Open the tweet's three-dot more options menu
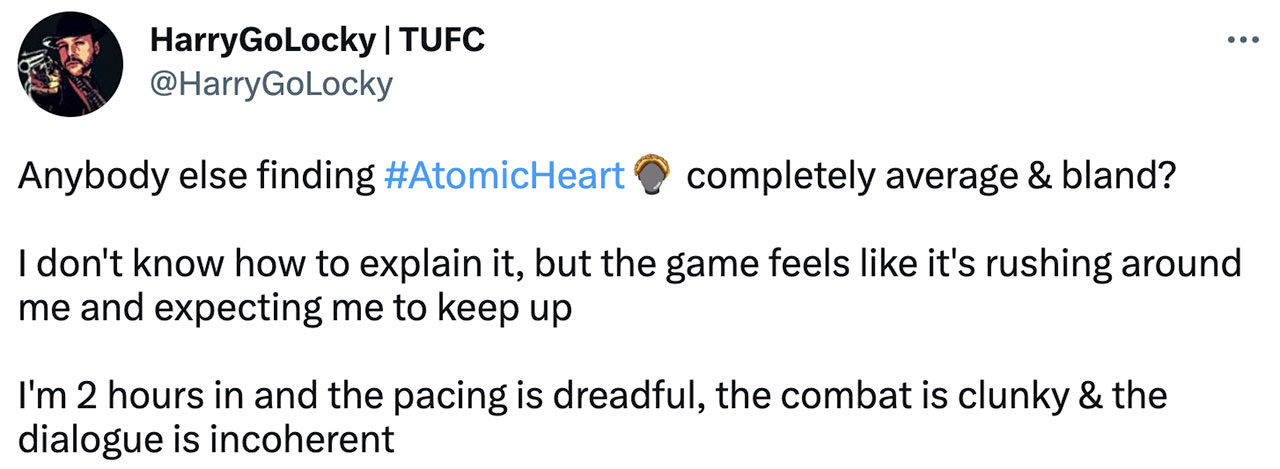Viewport: 1280px width, 469px height. [x=1243, y=41]
